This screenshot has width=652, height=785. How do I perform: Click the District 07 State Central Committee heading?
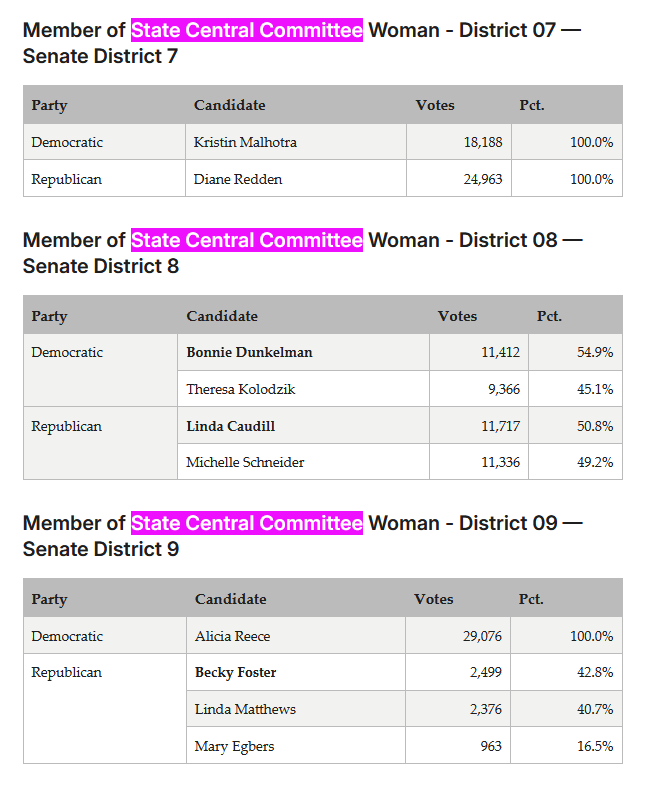click(x=301, y=43)
